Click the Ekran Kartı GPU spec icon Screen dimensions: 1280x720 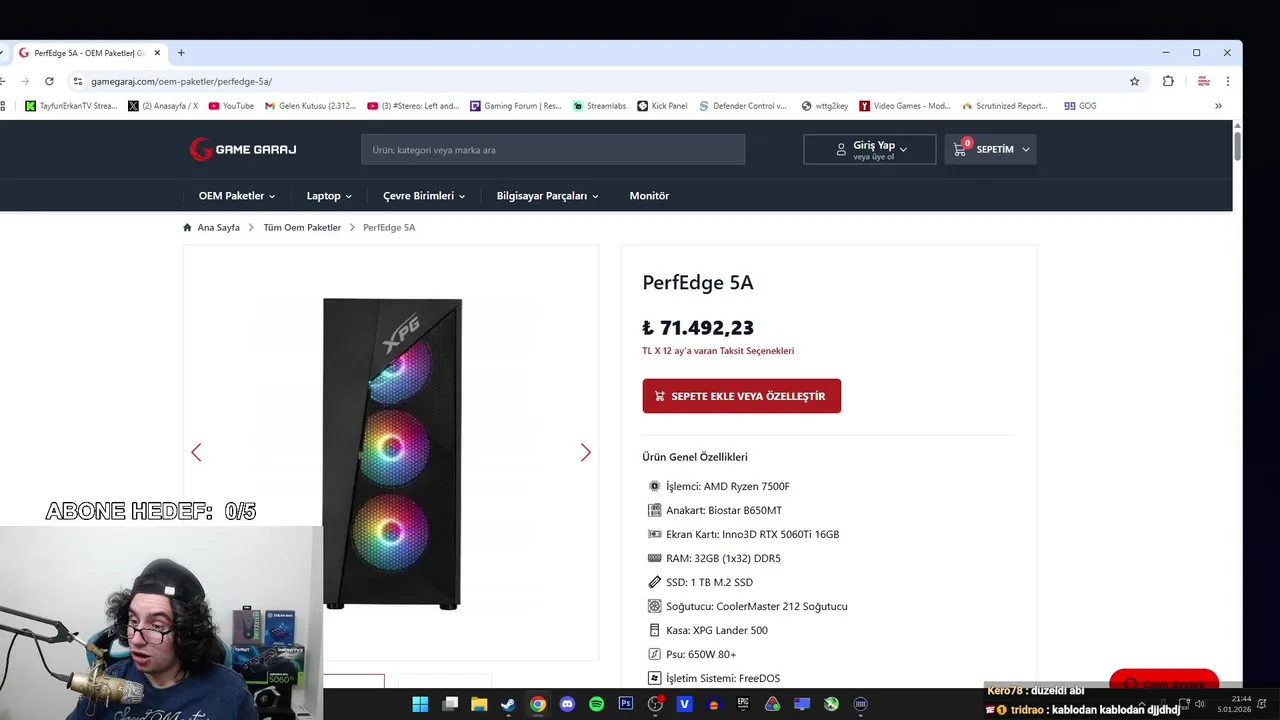click(x=654, y=534)
